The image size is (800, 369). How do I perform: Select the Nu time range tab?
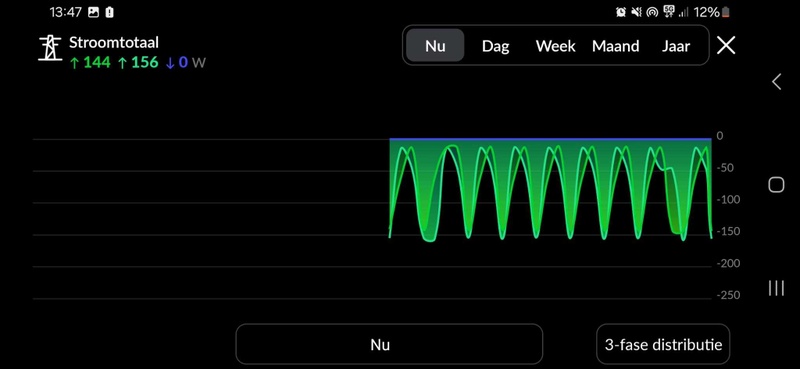point(435,45)
